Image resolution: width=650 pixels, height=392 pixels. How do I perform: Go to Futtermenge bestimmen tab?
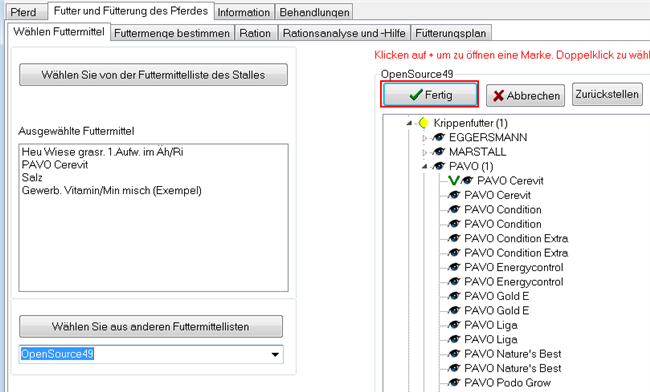[172, 33]
